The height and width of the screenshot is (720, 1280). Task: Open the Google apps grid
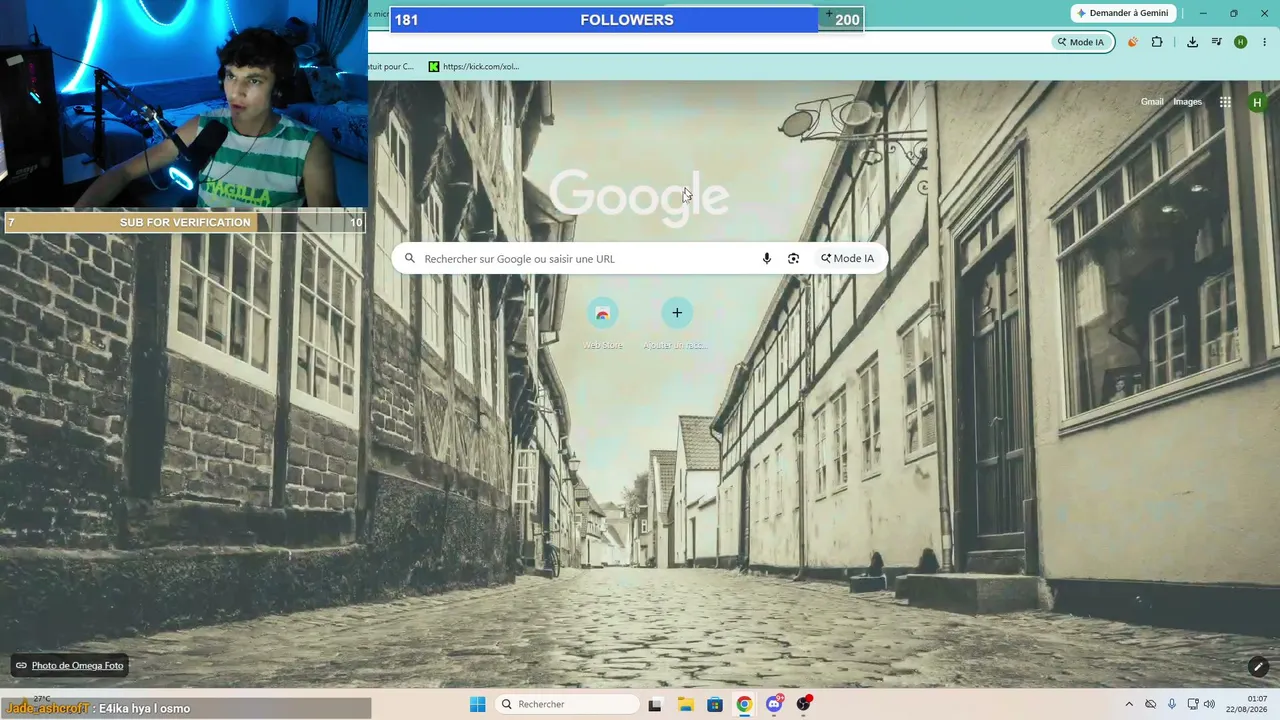coord(1225,102)
